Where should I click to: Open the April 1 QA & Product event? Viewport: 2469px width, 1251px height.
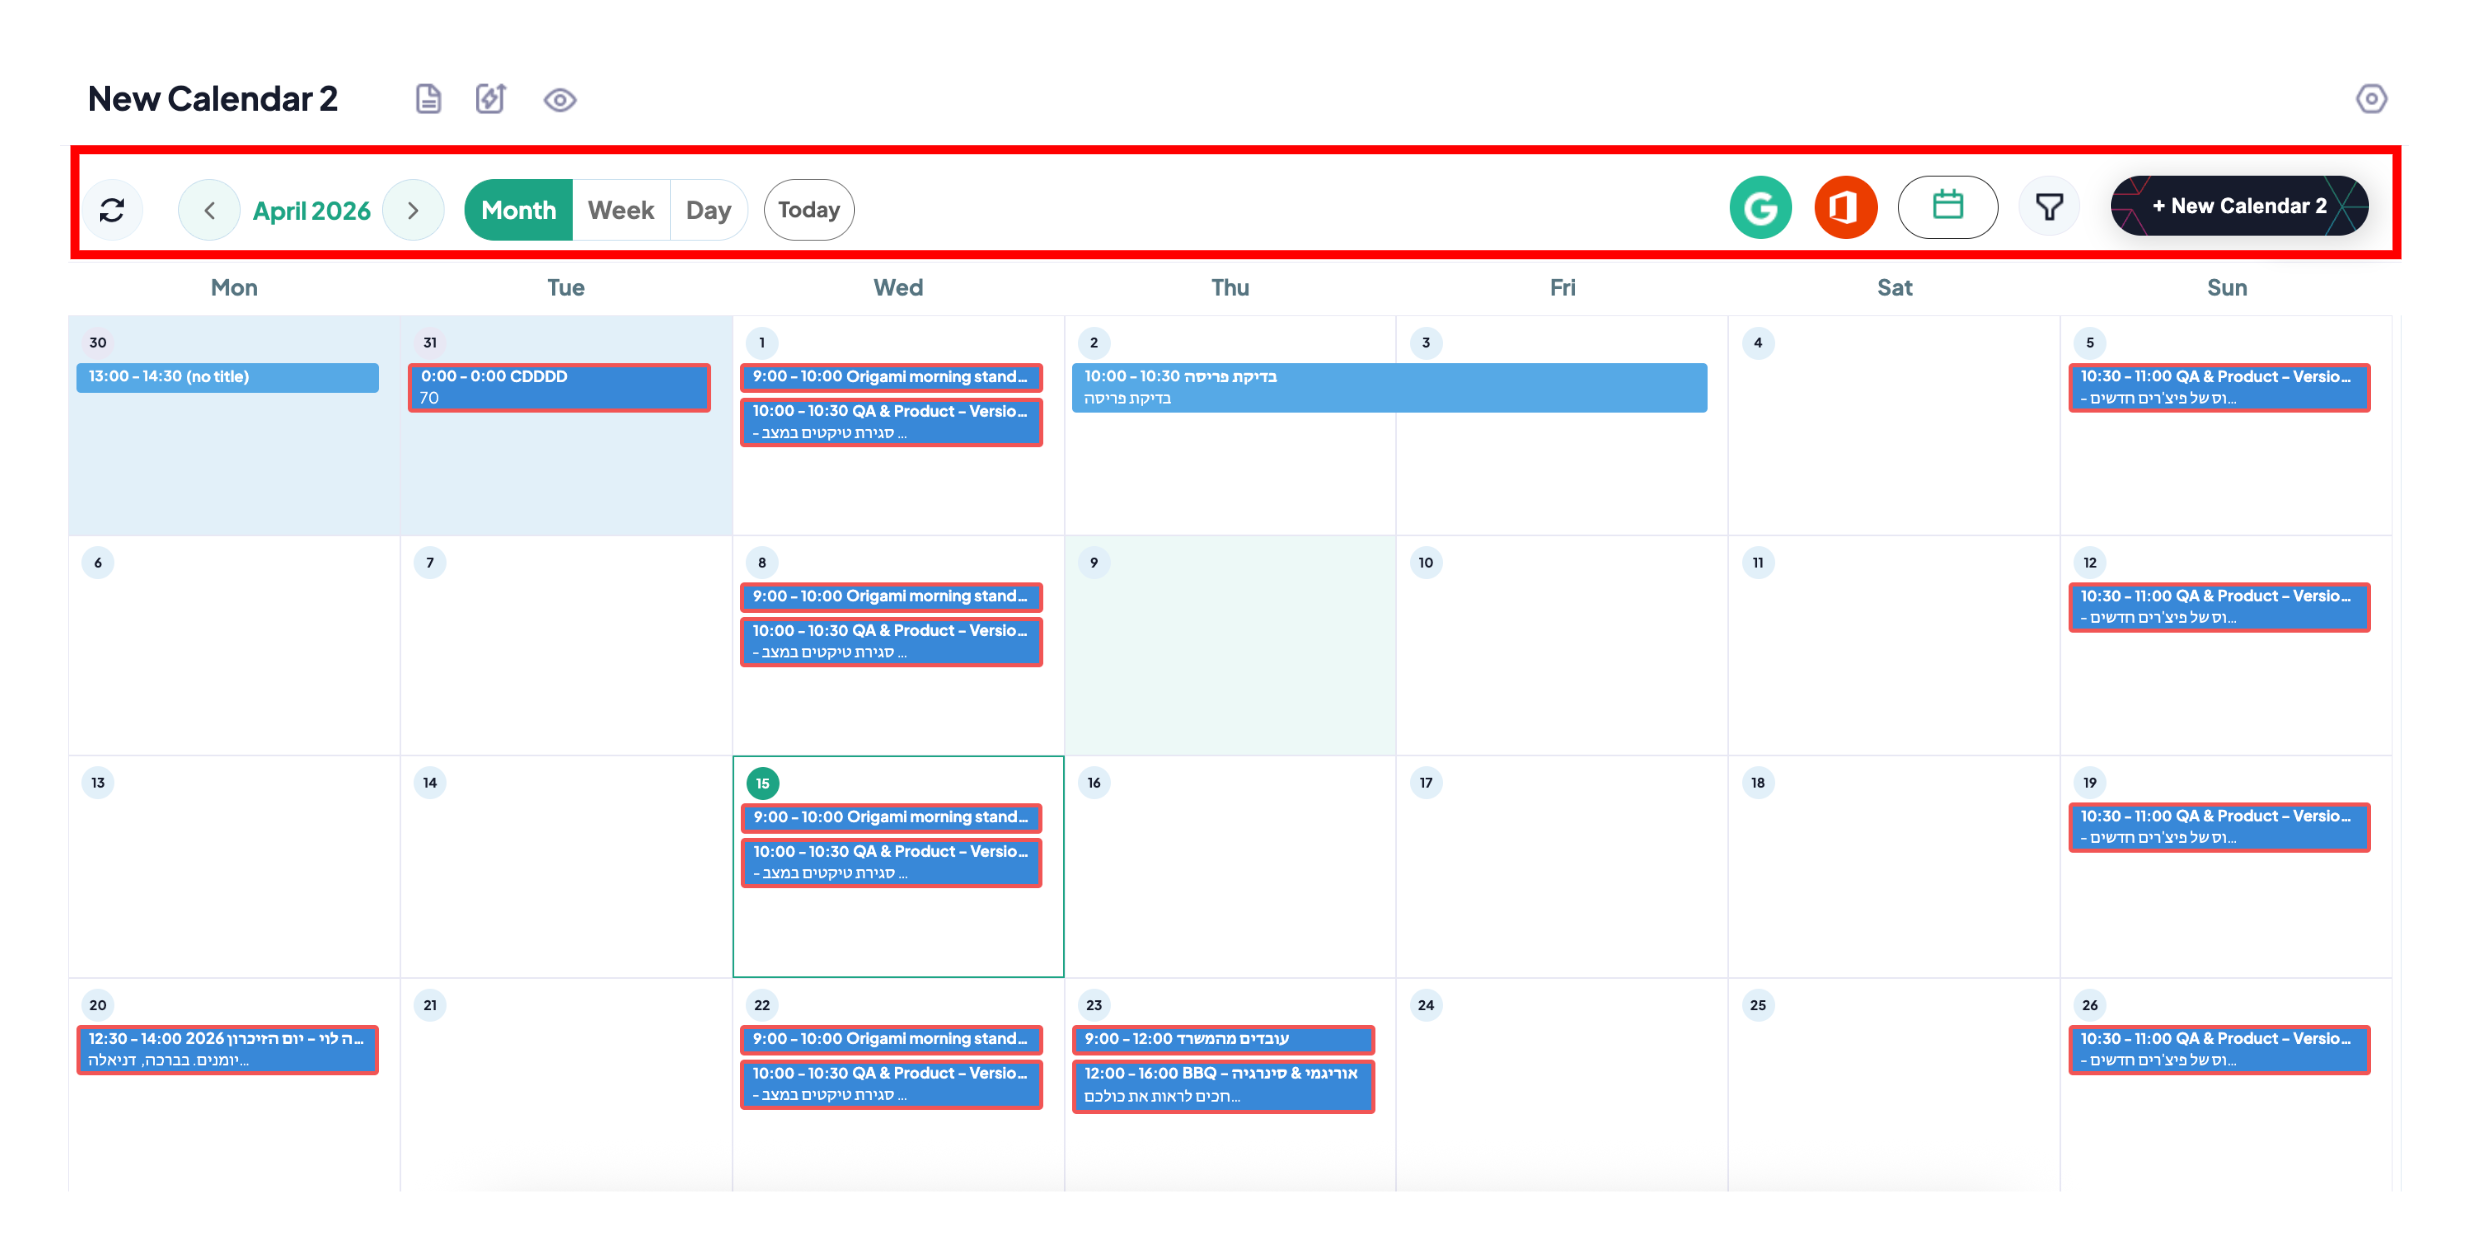(x=891, y=422)
